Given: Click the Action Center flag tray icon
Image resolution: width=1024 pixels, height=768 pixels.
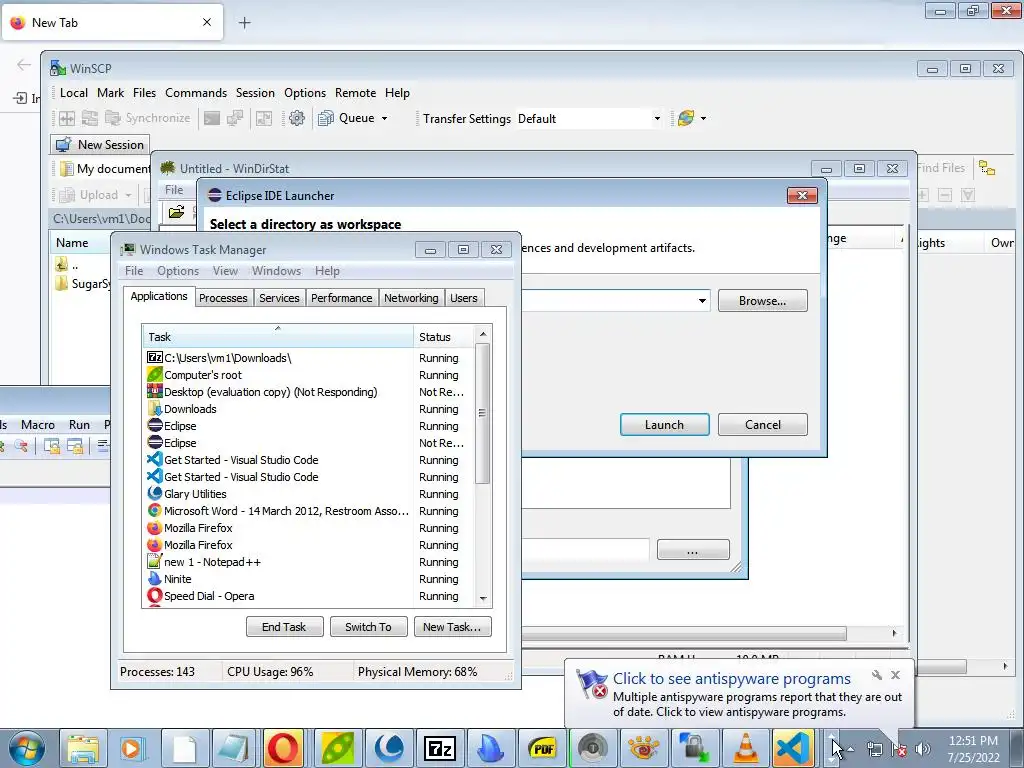Looking at the screenshot, I should [899, 749].
